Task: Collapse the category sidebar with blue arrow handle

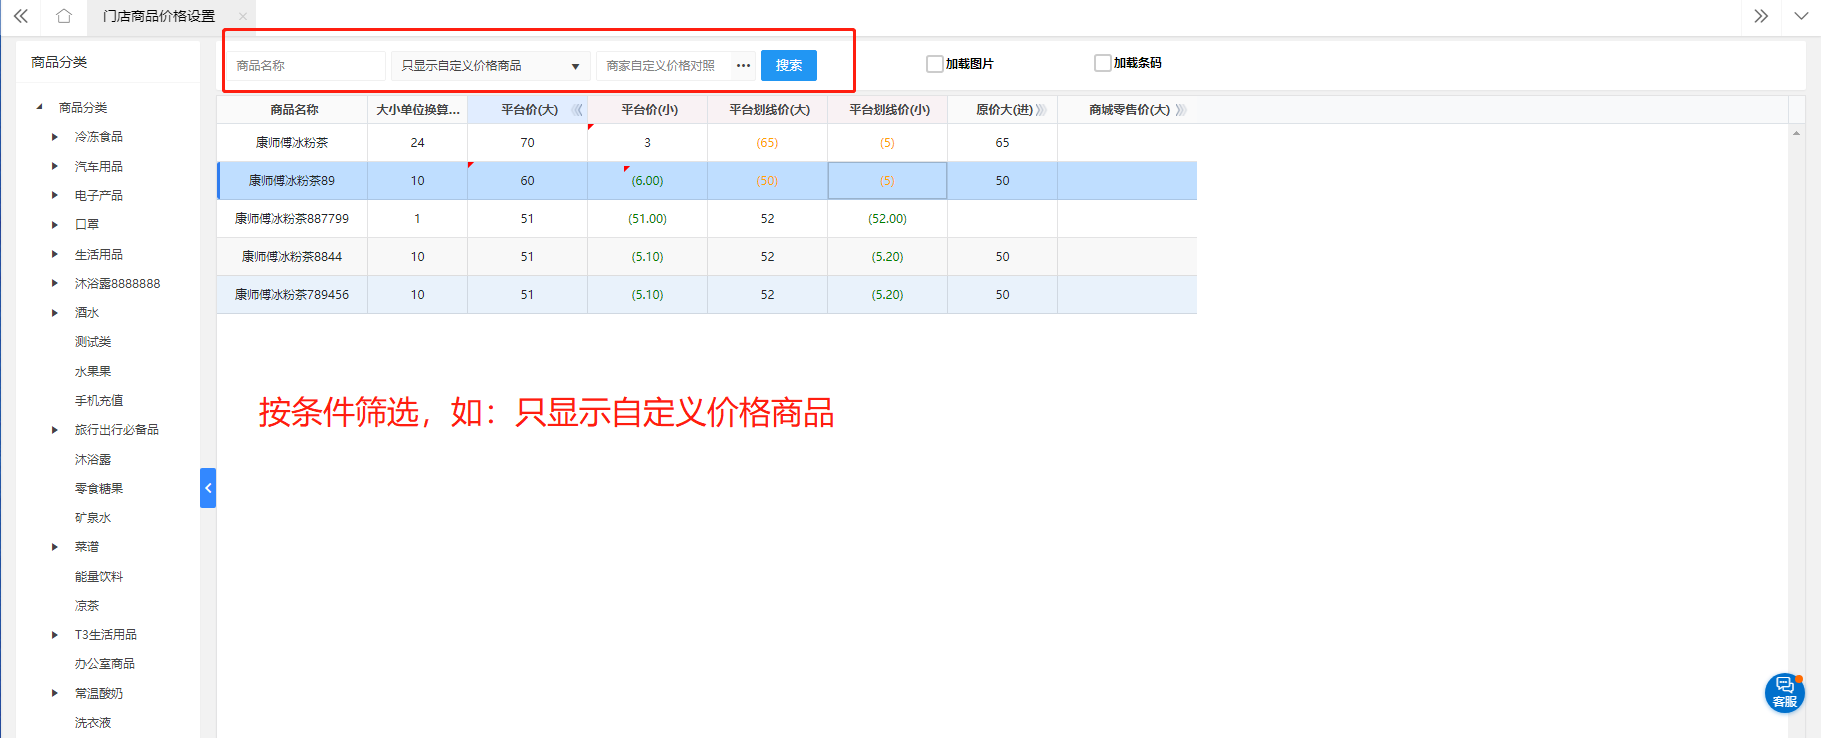Action: pyautogui.click(x=208, y=488)
